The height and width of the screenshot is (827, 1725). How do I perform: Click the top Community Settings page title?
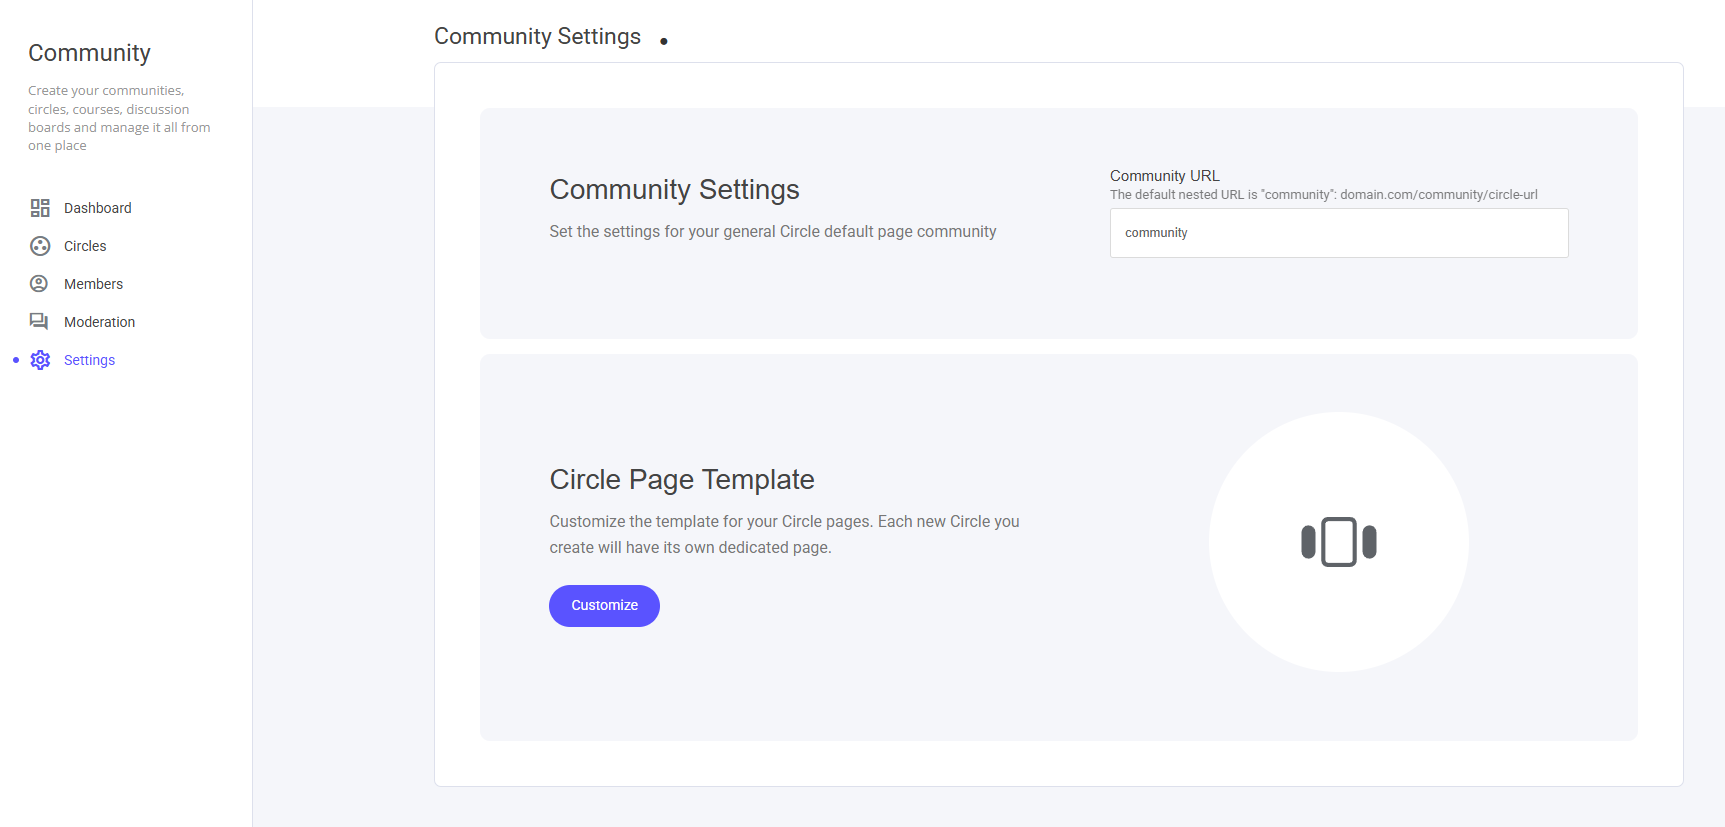pyautogui.click(x=537, y=37)
